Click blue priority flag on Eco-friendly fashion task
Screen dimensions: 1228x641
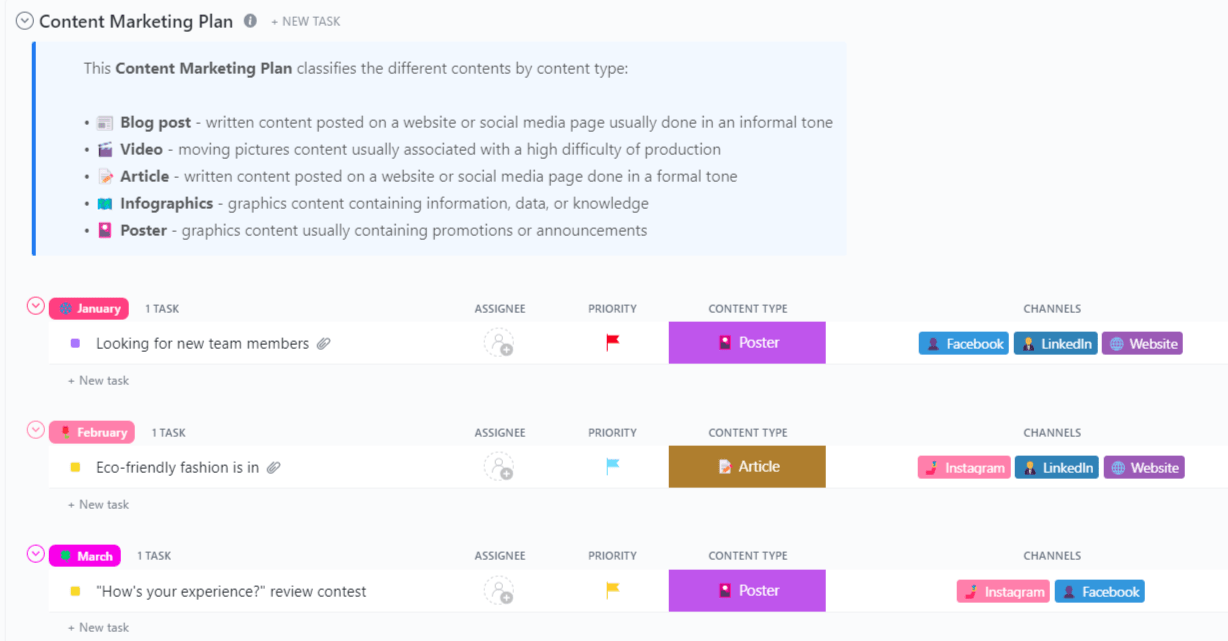click(x=613, y=467)
